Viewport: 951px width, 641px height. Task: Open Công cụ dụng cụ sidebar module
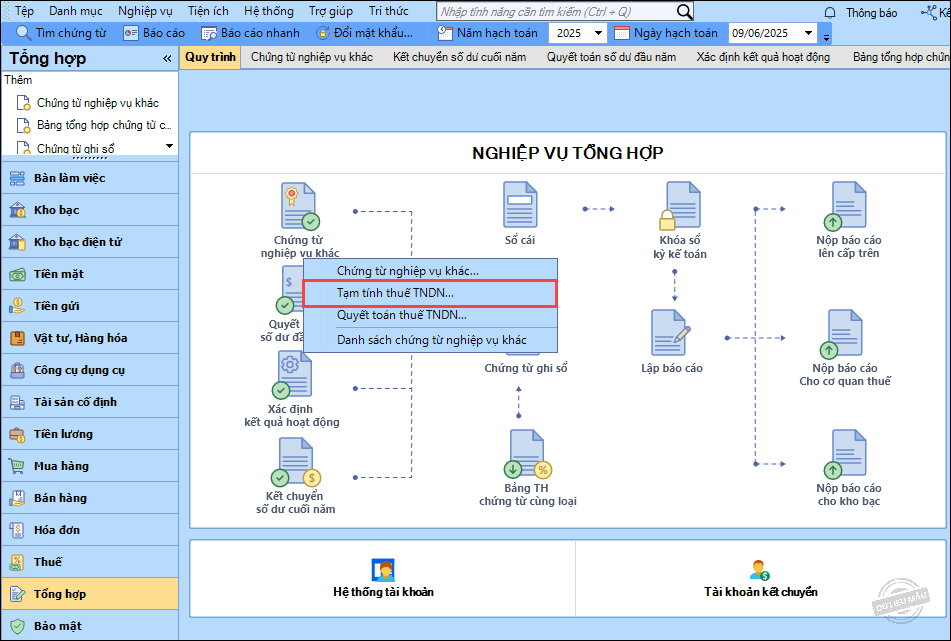pos(90,370)
